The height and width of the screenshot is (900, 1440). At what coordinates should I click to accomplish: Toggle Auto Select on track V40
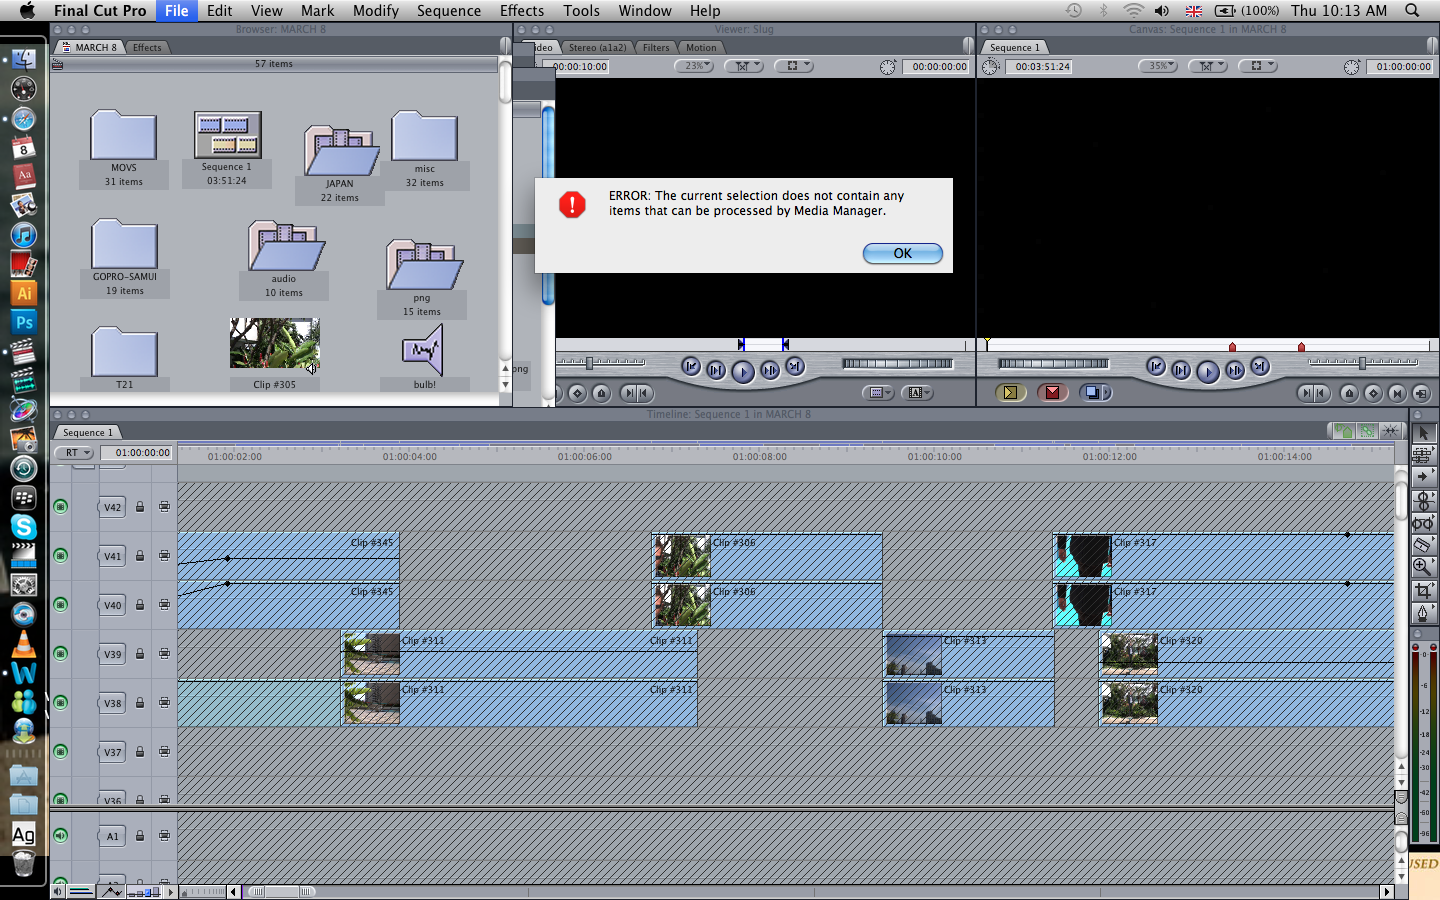(164, 605)
